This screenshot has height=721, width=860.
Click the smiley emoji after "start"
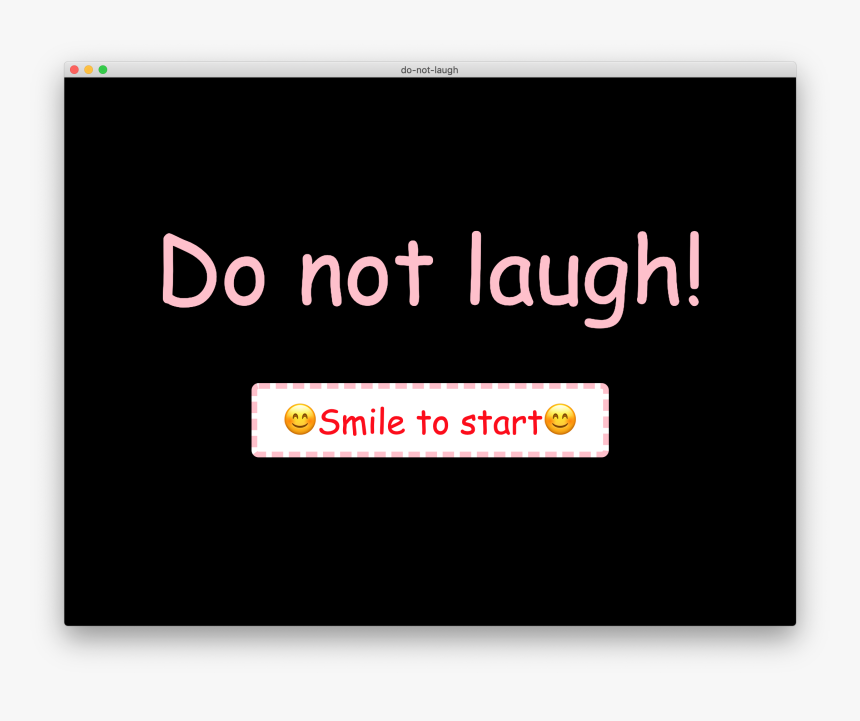coord(560,419)
